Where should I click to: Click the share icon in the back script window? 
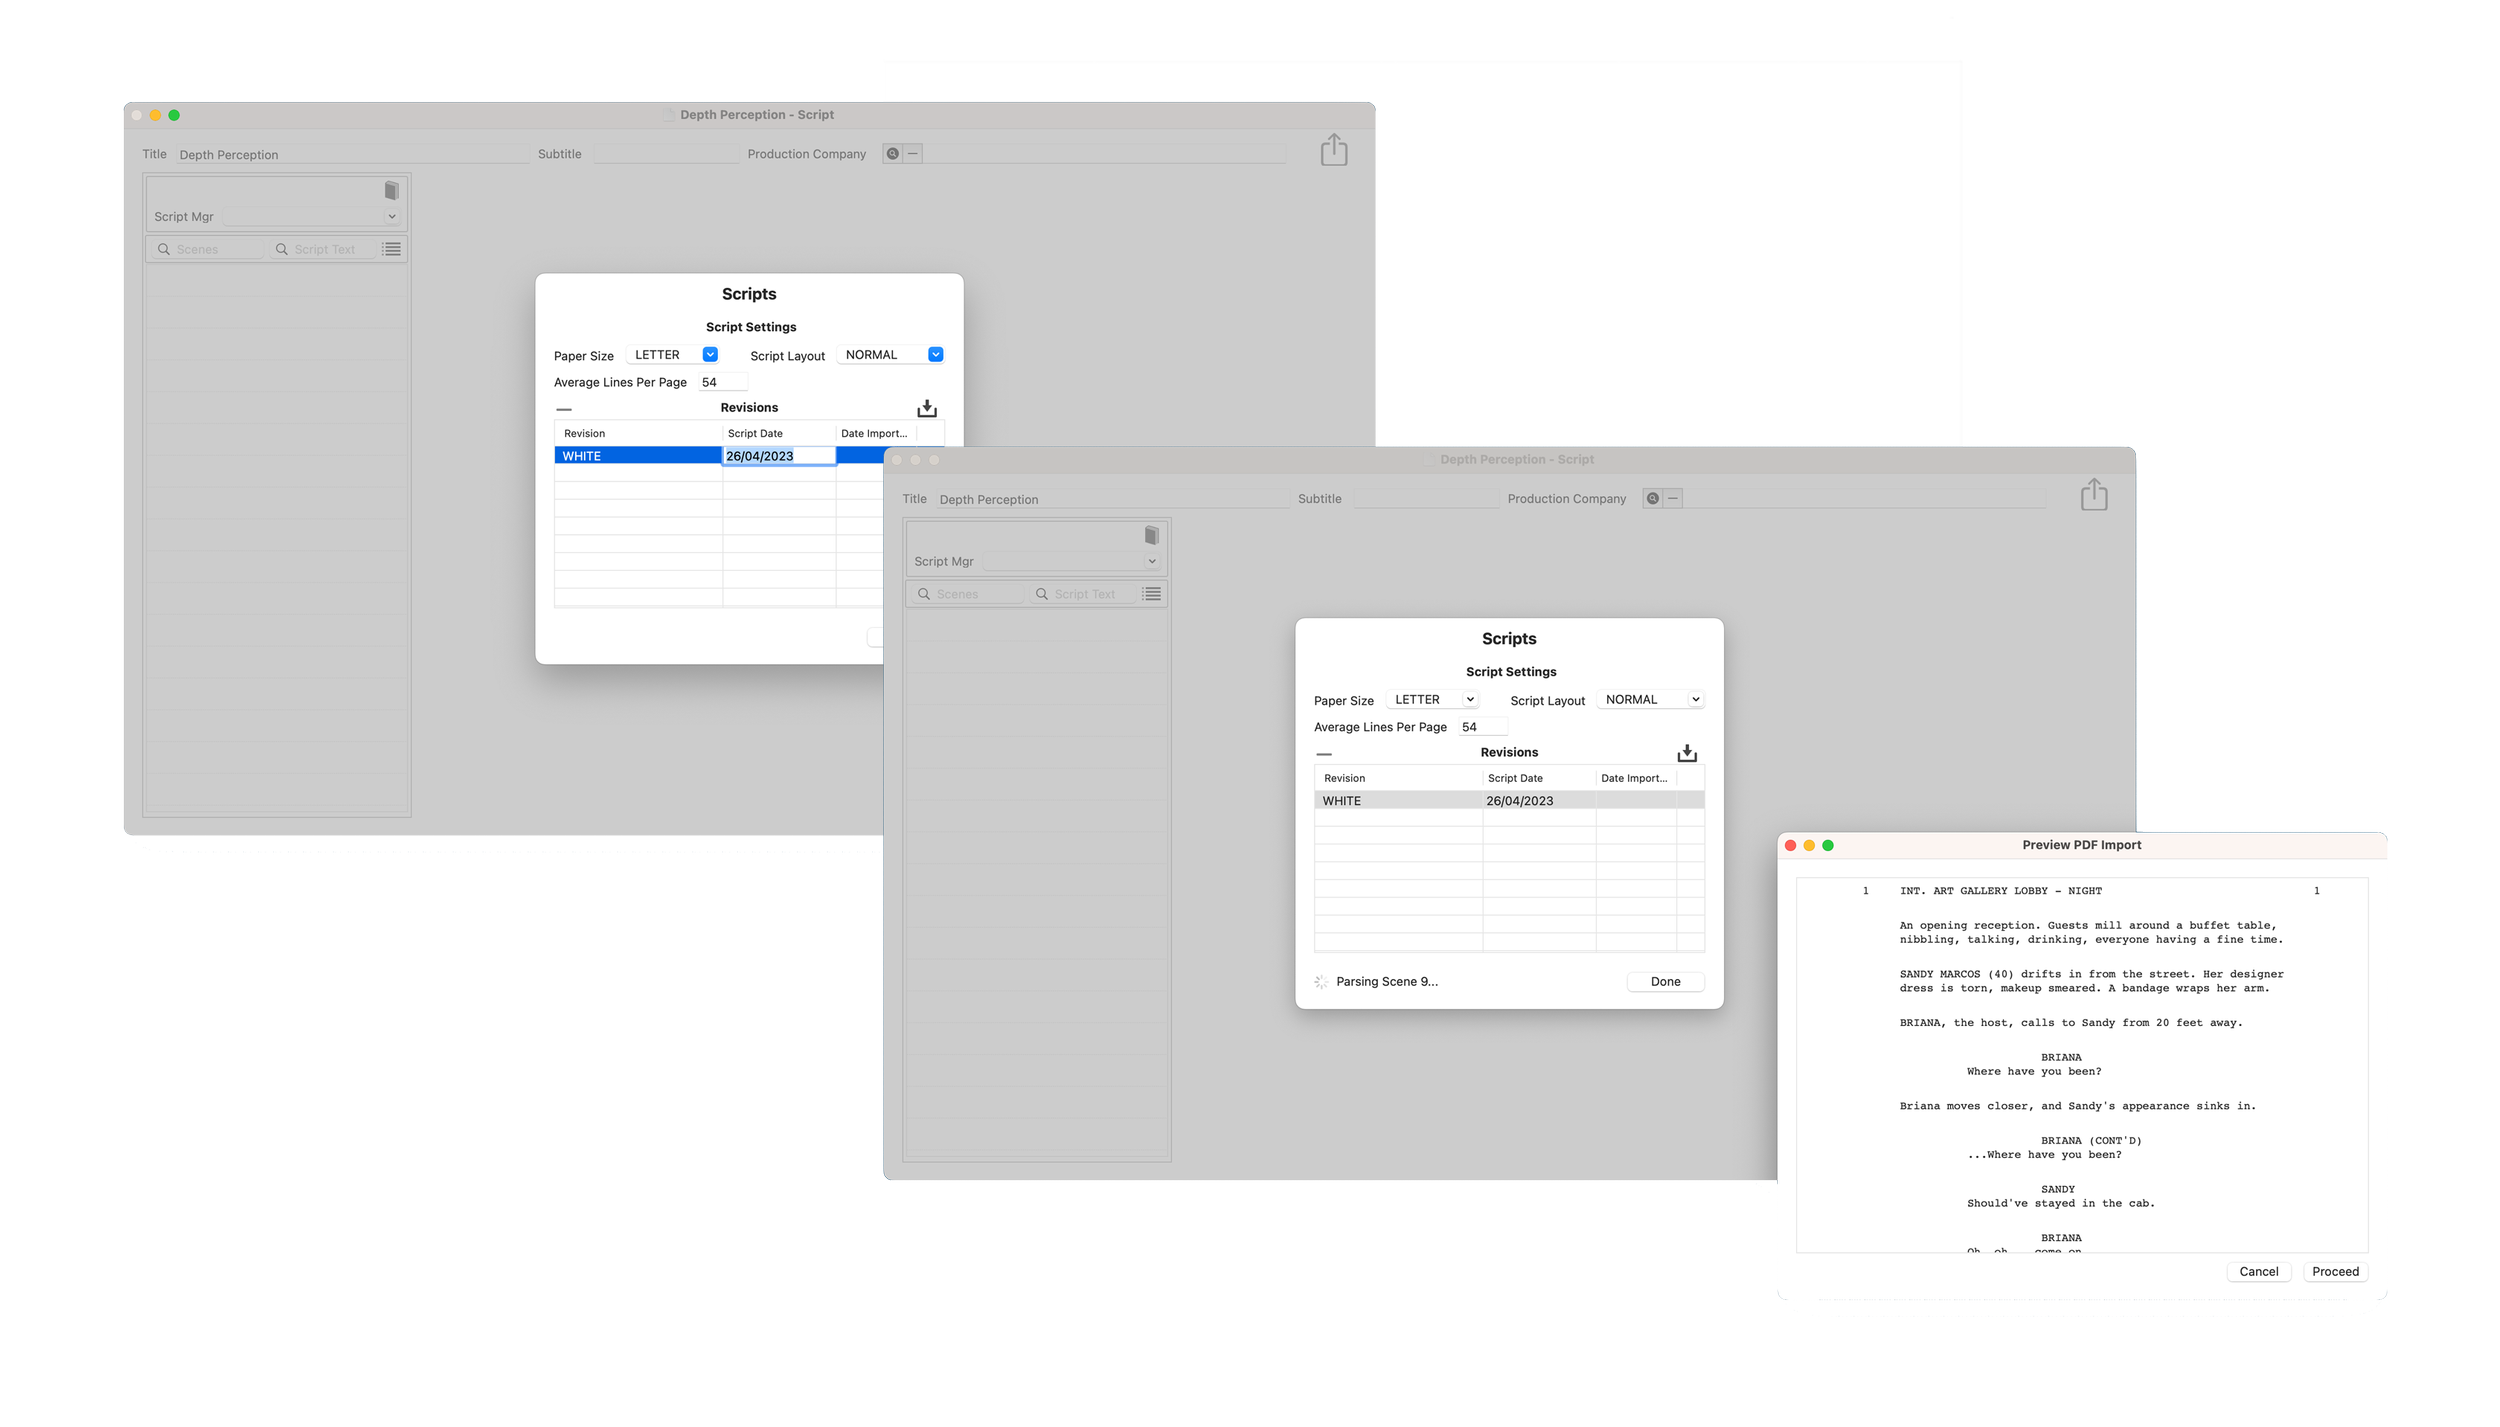(x=1335, y=149)
